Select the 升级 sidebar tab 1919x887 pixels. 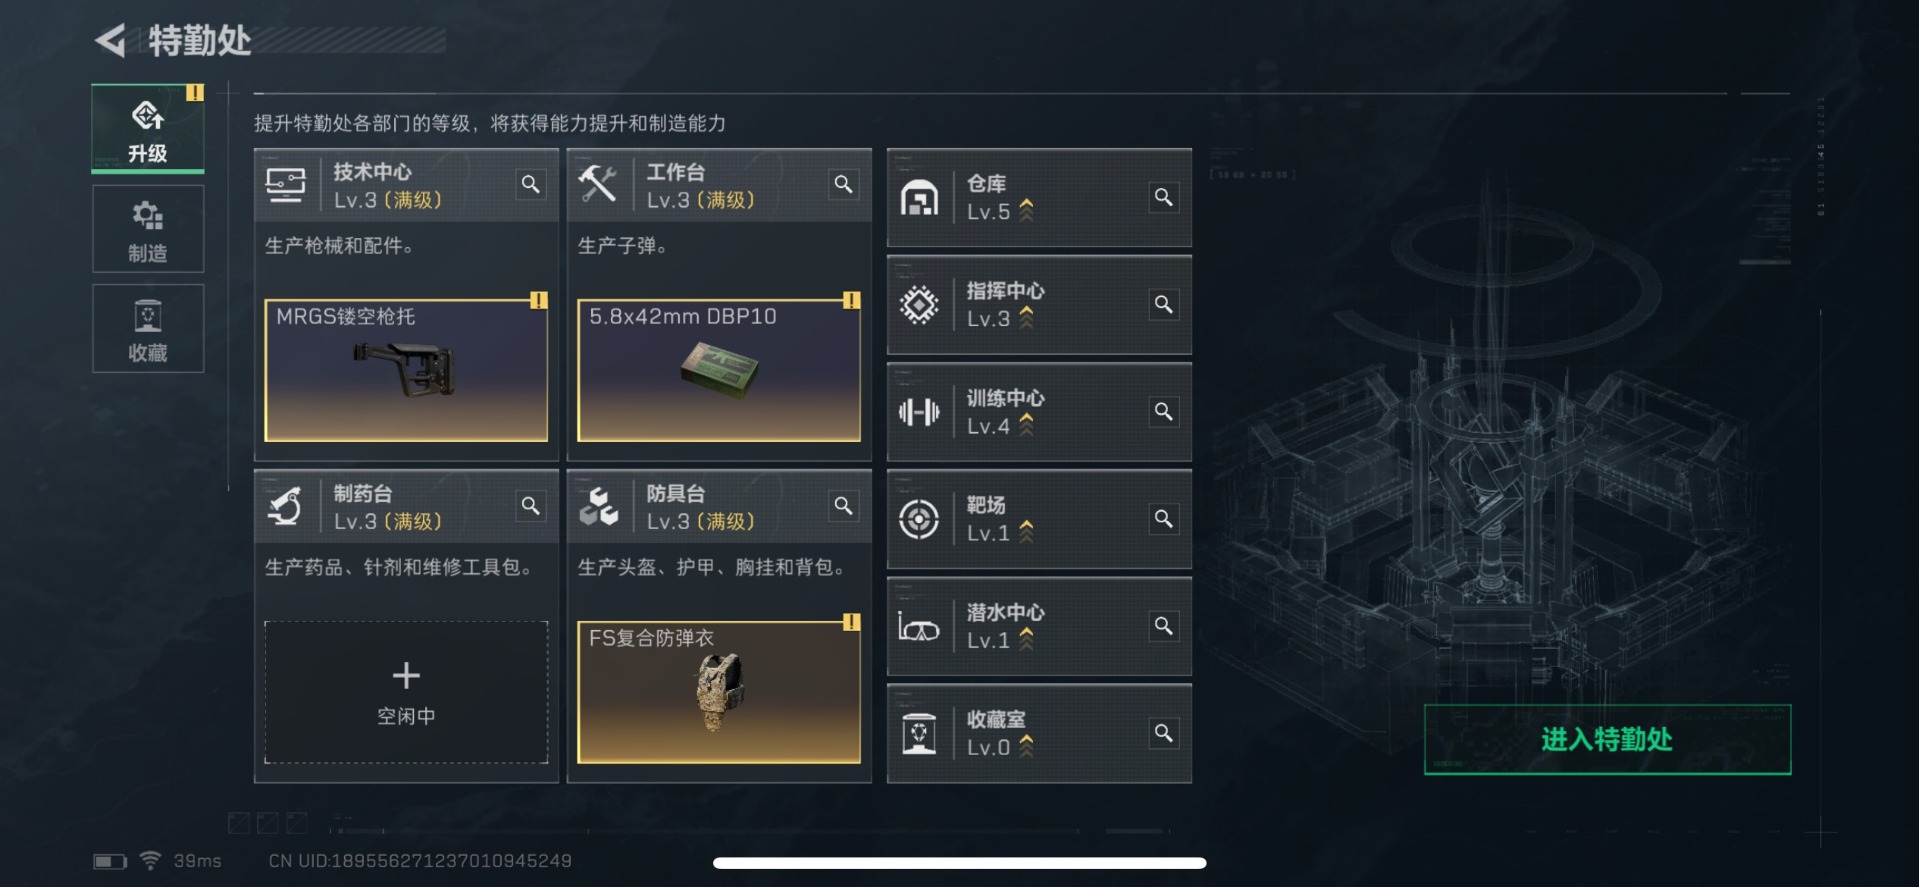point(148,129)
